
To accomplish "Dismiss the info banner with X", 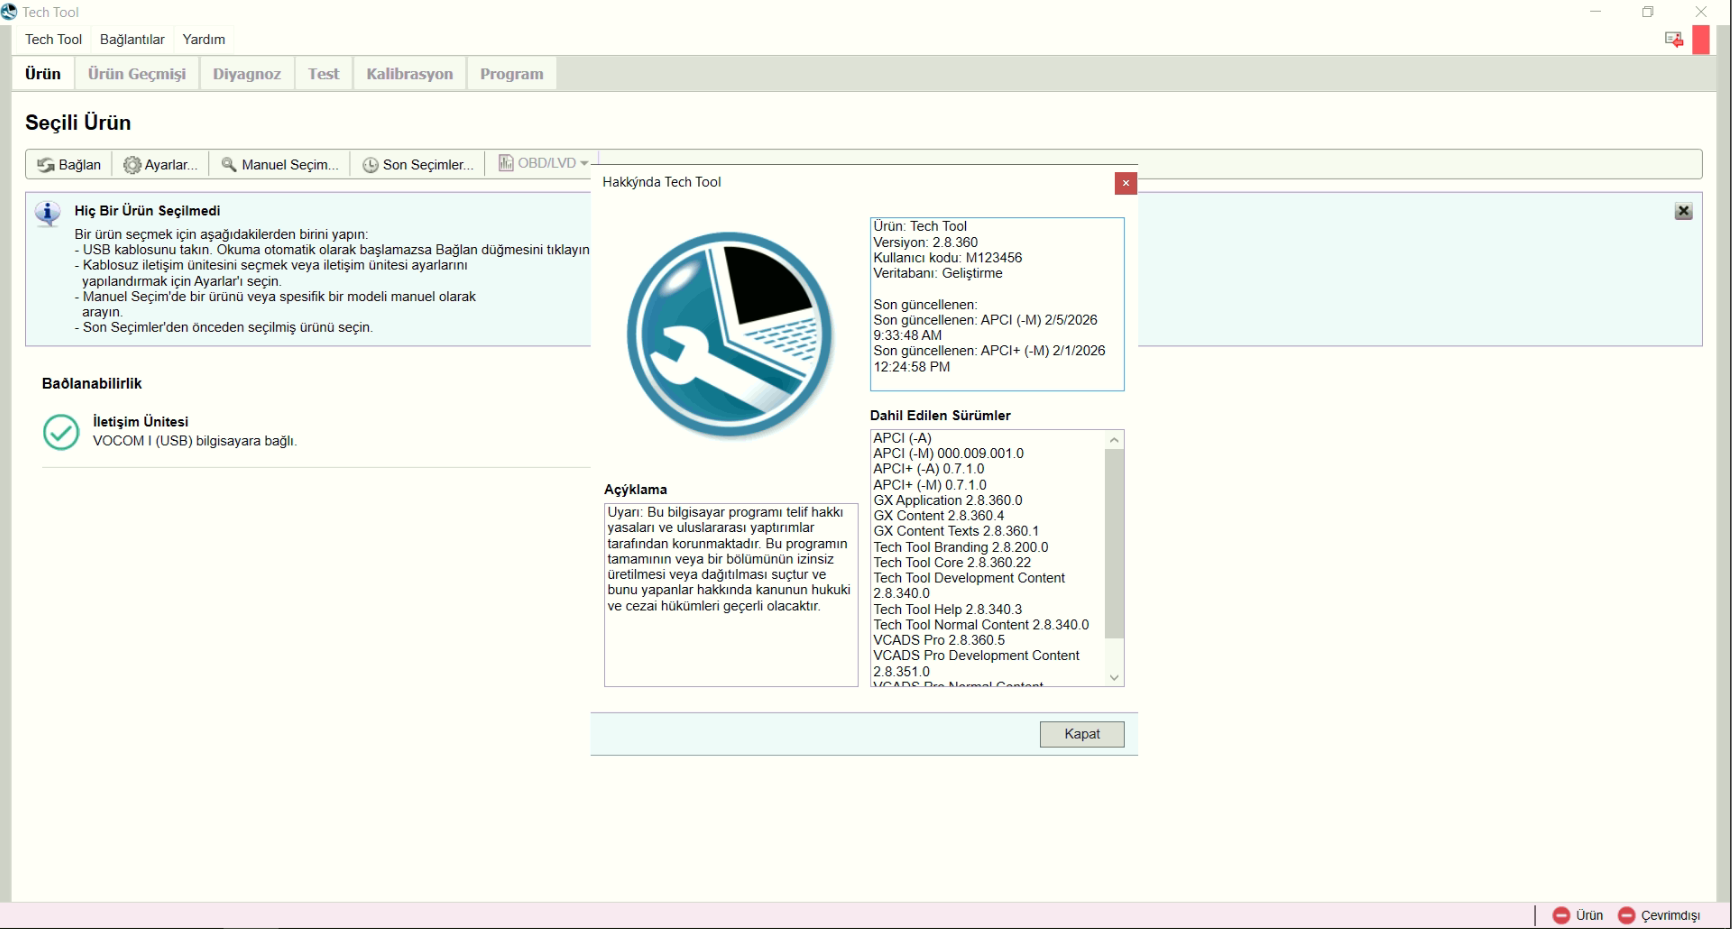I will pyautogui.click(x=1684, y=211).
